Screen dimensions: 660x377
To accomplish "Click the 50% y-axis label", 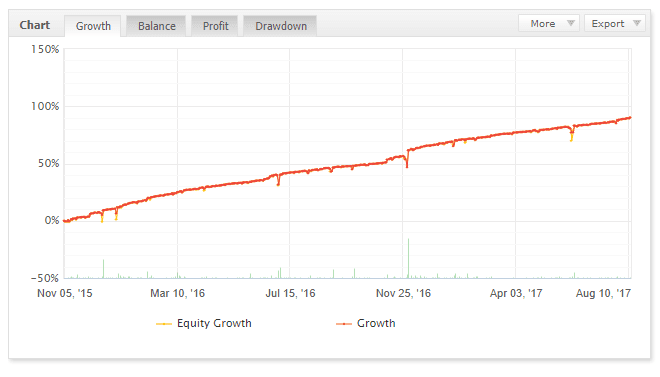I will pyautogui.click(x=48, y=164).
